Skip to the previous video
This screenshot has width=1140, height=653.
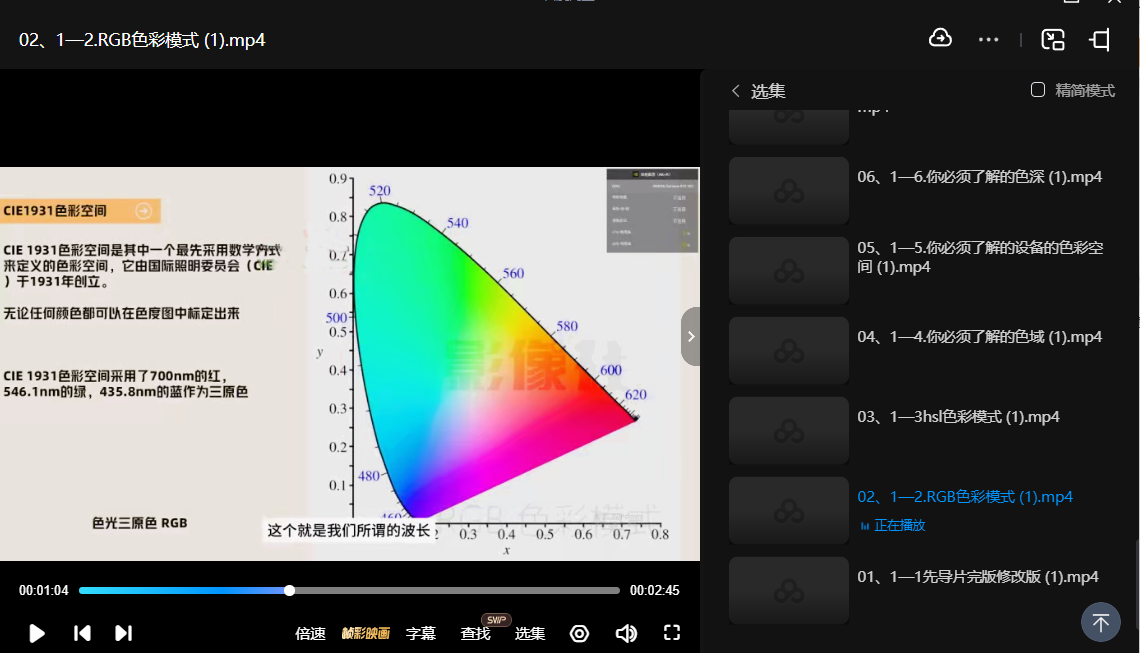pyautogui.click(x=83, y=633)
